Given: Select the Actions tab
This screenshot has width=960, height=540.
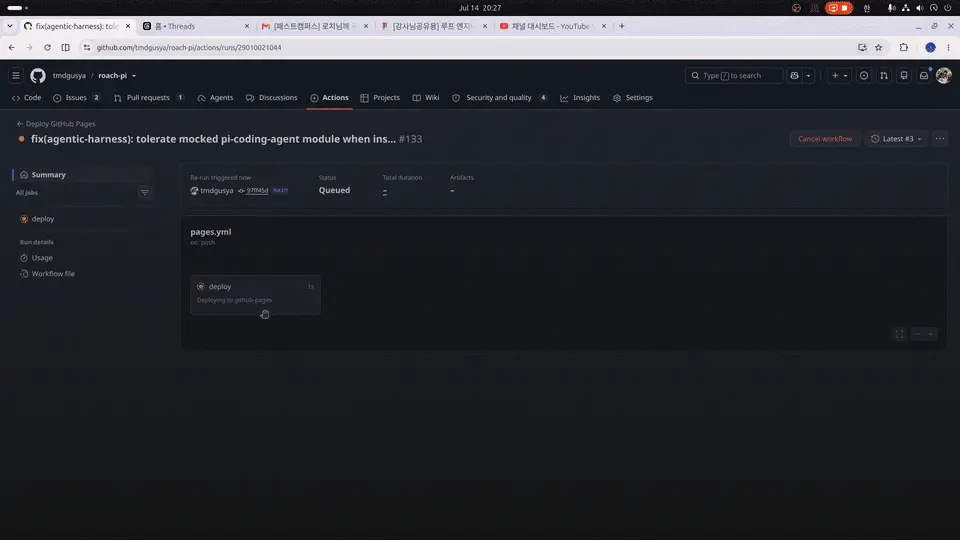Looking at the screenshot, I should (329, 97).
